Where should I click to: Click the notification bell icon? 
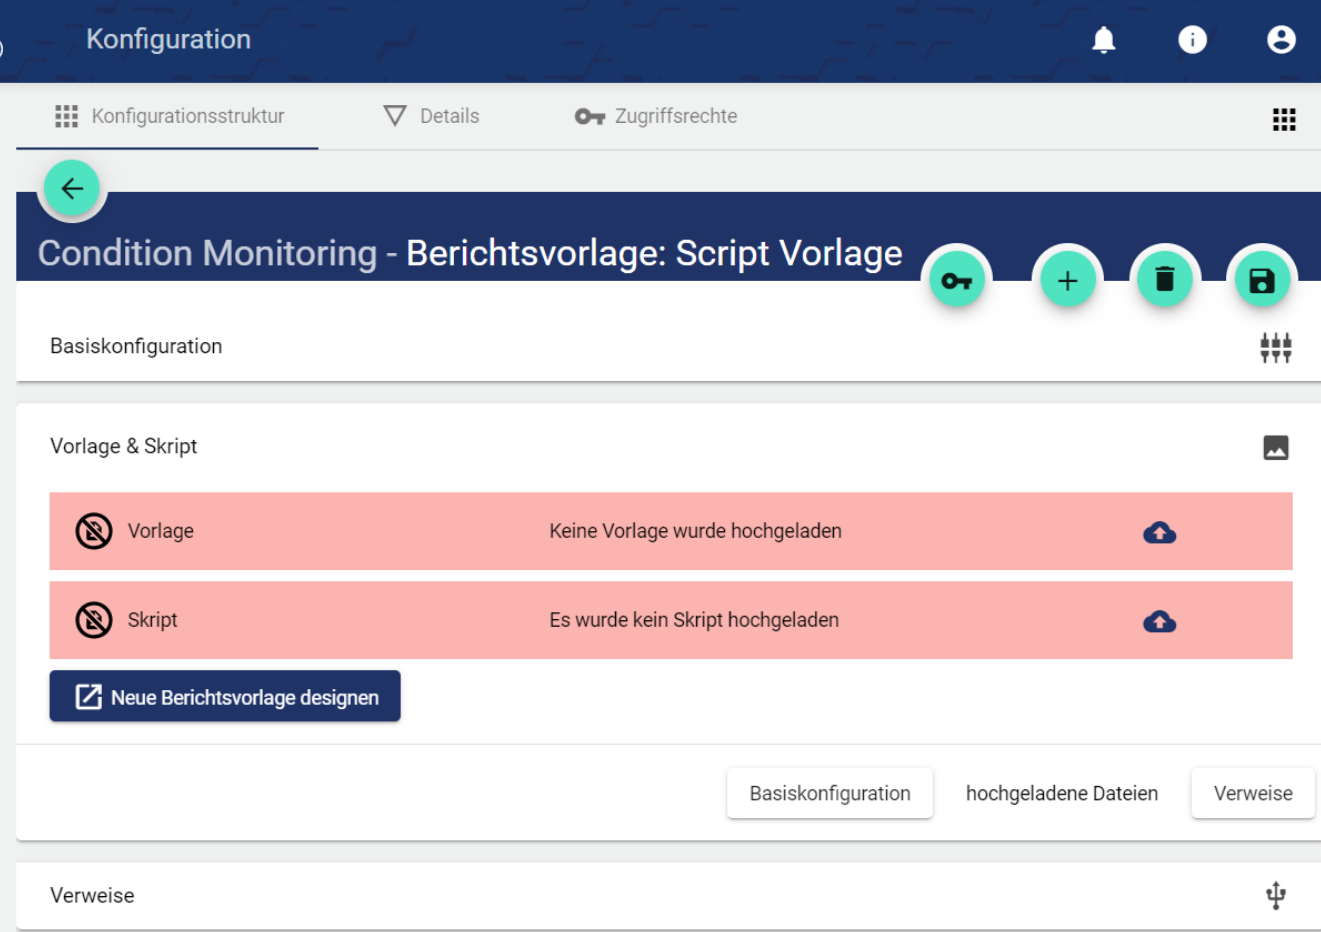click(x=1103, y=40)
